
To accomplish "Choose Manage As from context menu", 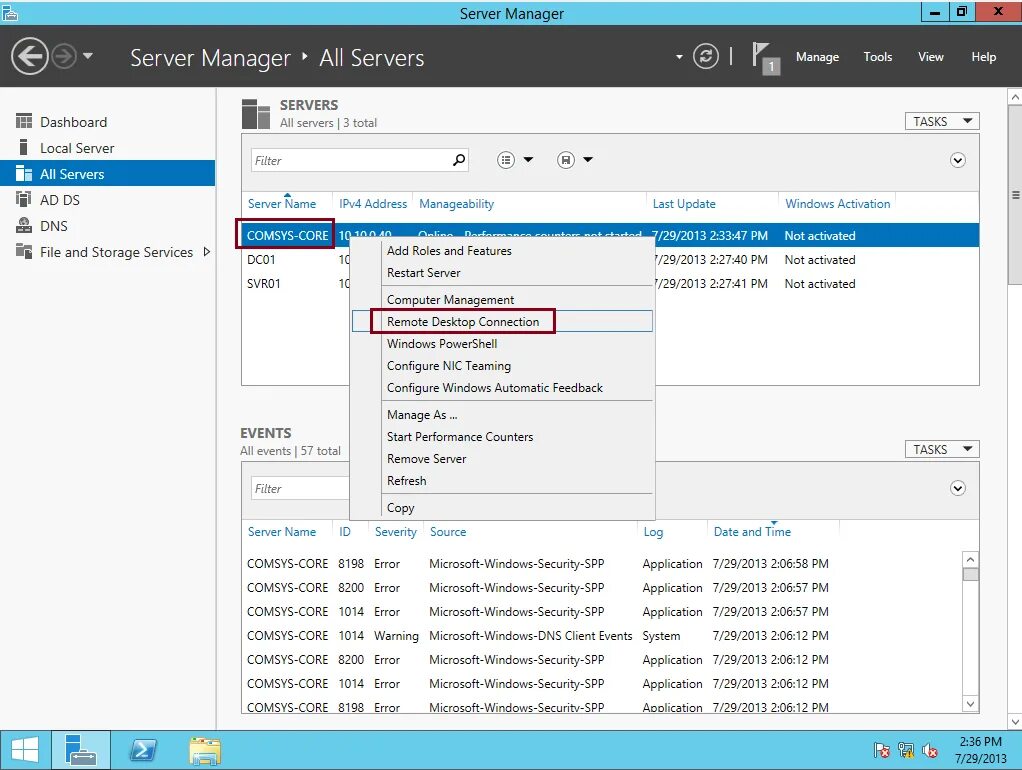I will 502,415.
